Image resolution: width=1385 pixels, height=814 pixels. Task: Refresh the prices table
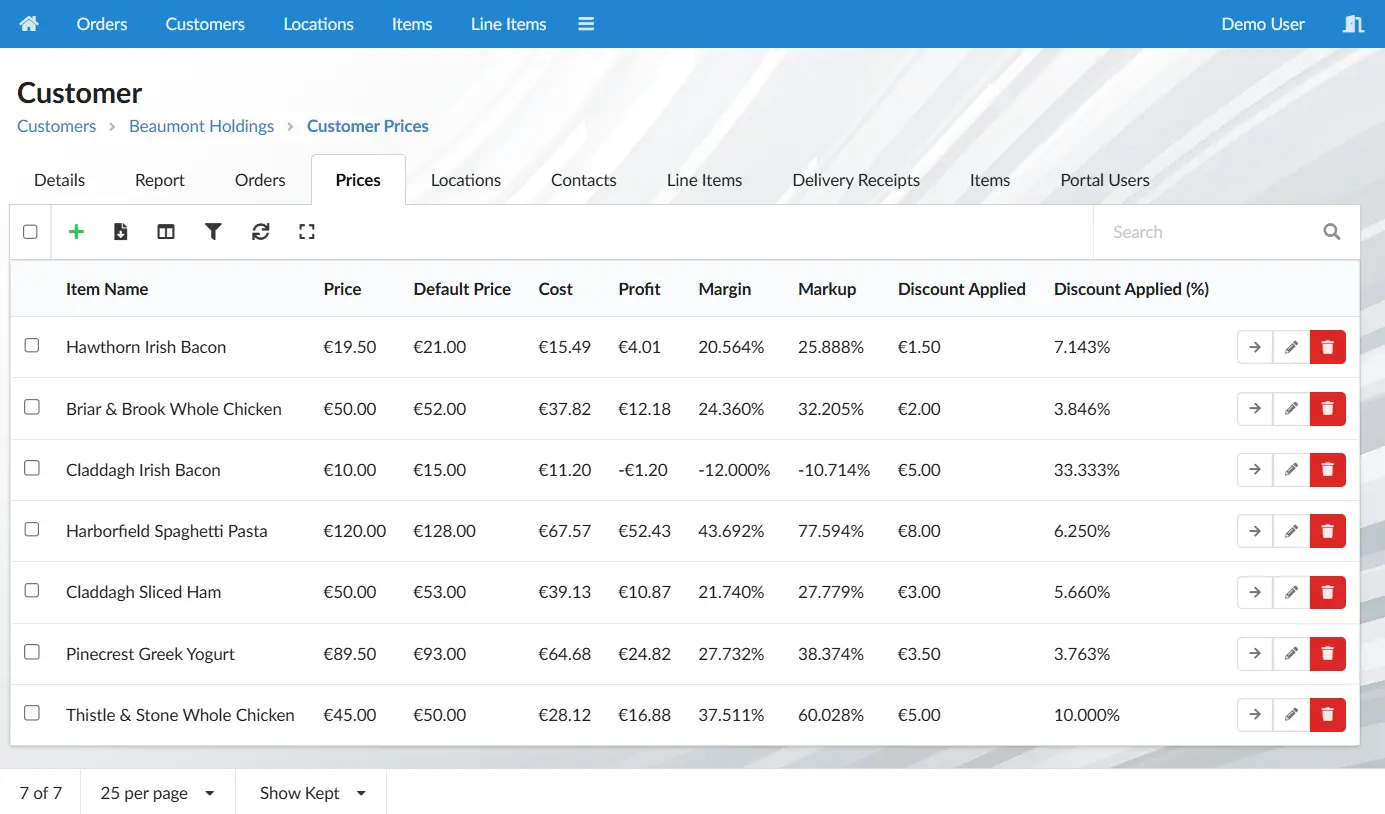click(x=261, y=232)
